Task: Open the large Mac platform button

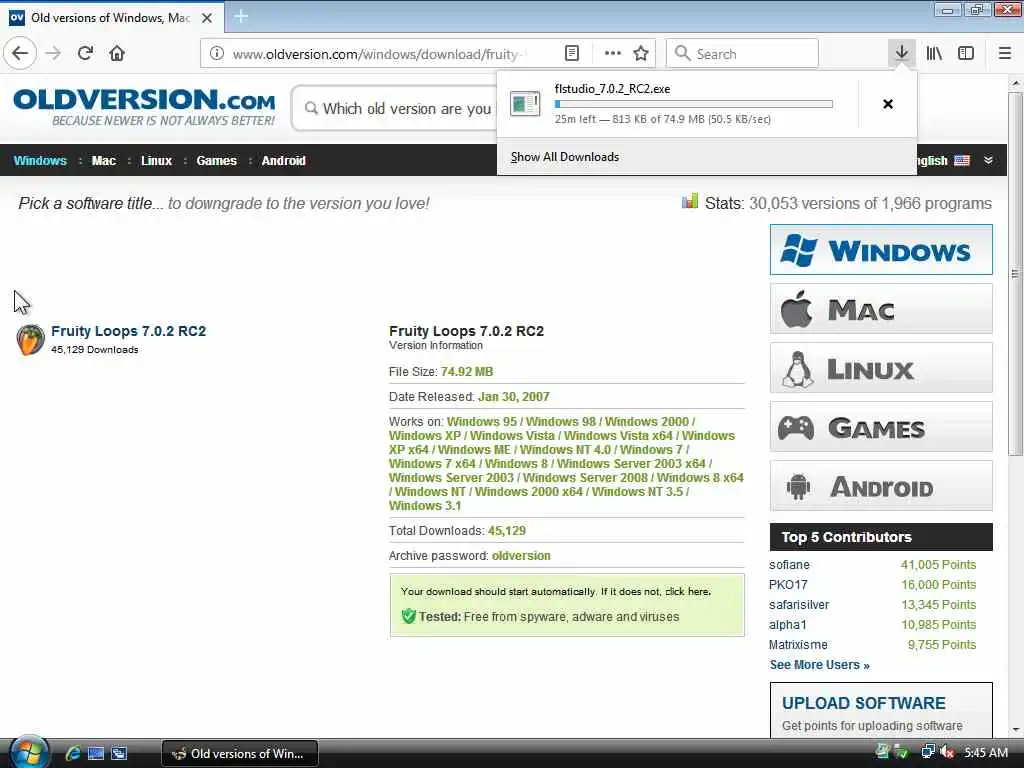Action: [x=881, y=309]
